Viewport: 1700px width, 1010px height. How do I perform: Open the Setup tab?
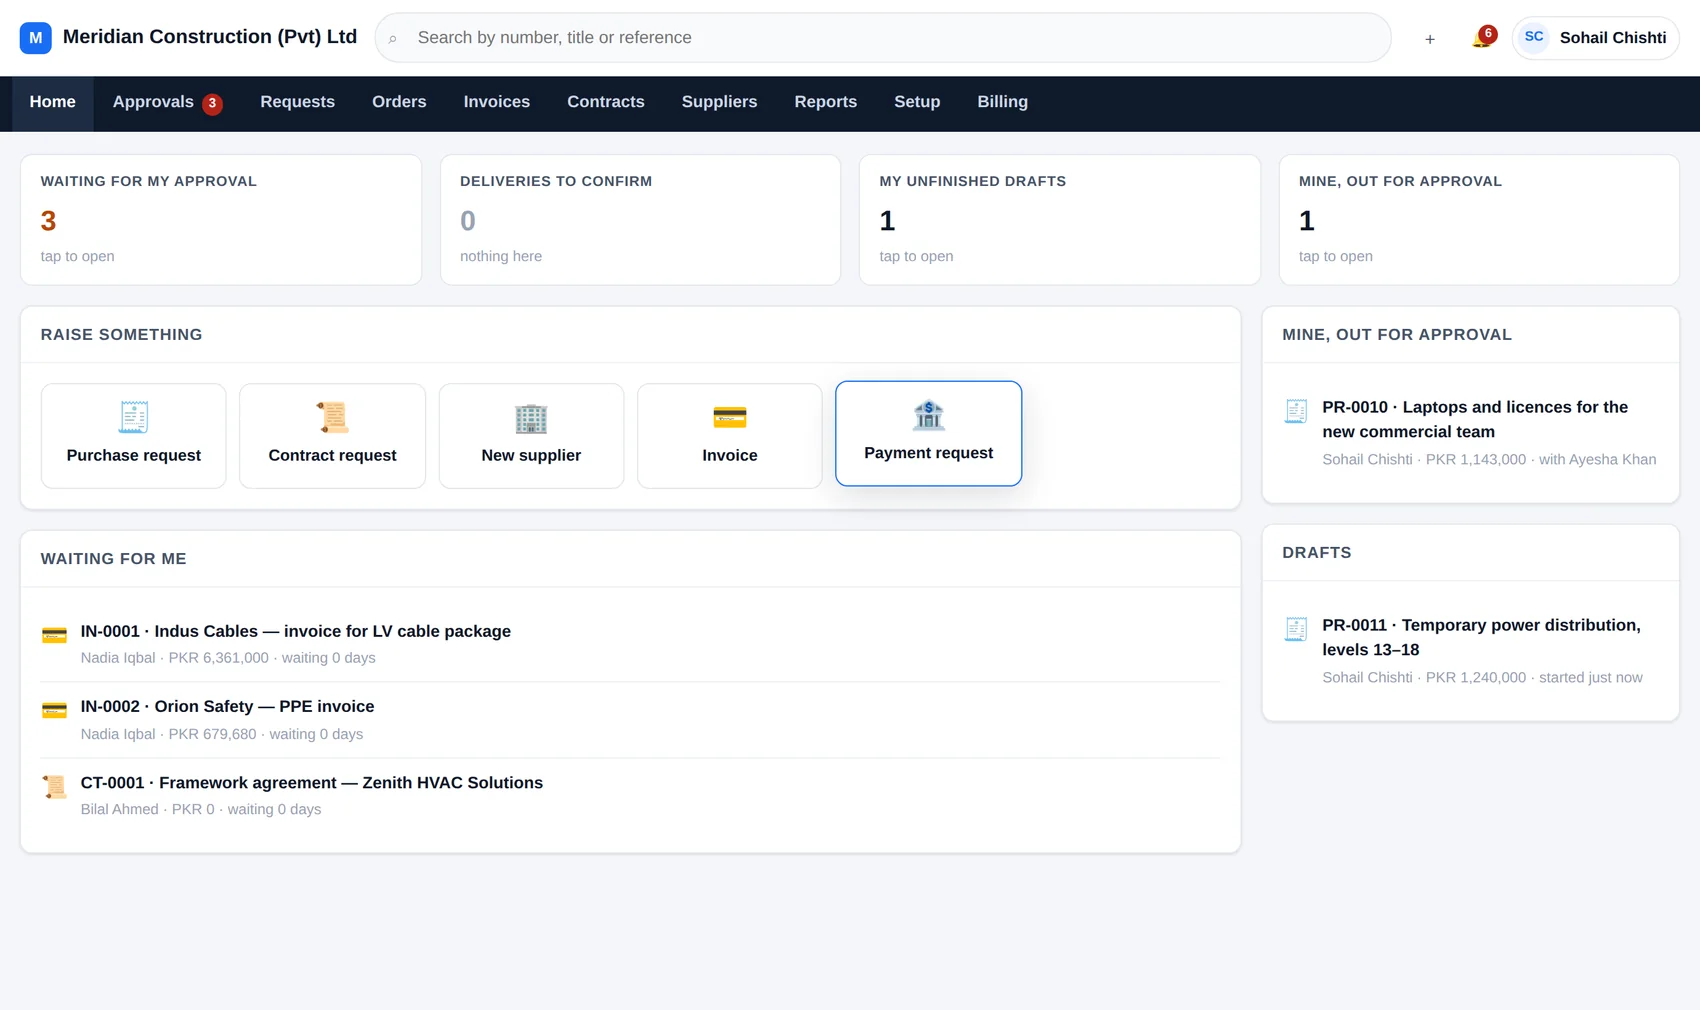click(x=917, y=103)
